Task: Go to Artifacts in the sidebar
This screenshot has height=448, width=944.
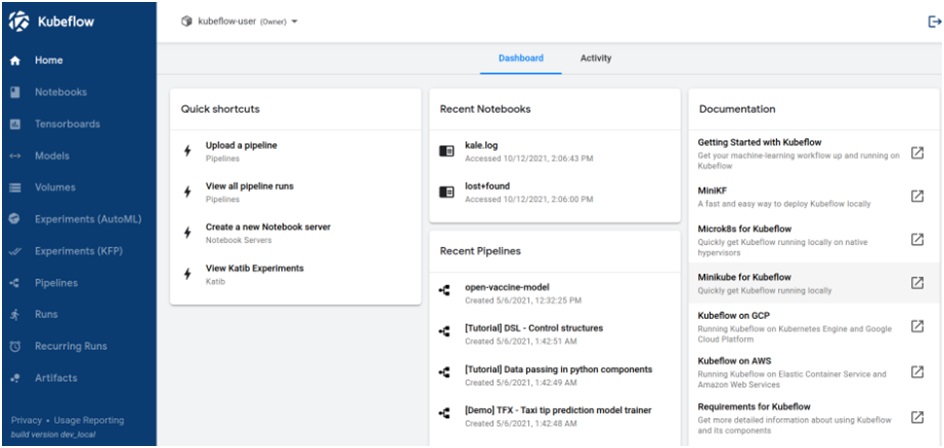Action: click(x=56, y=378)
